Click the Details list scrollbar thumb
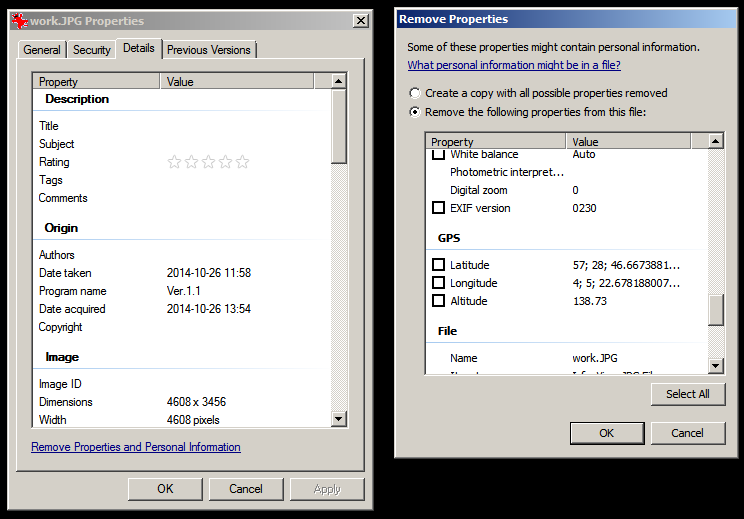This screenshot has height=519, width=744. 339,126
